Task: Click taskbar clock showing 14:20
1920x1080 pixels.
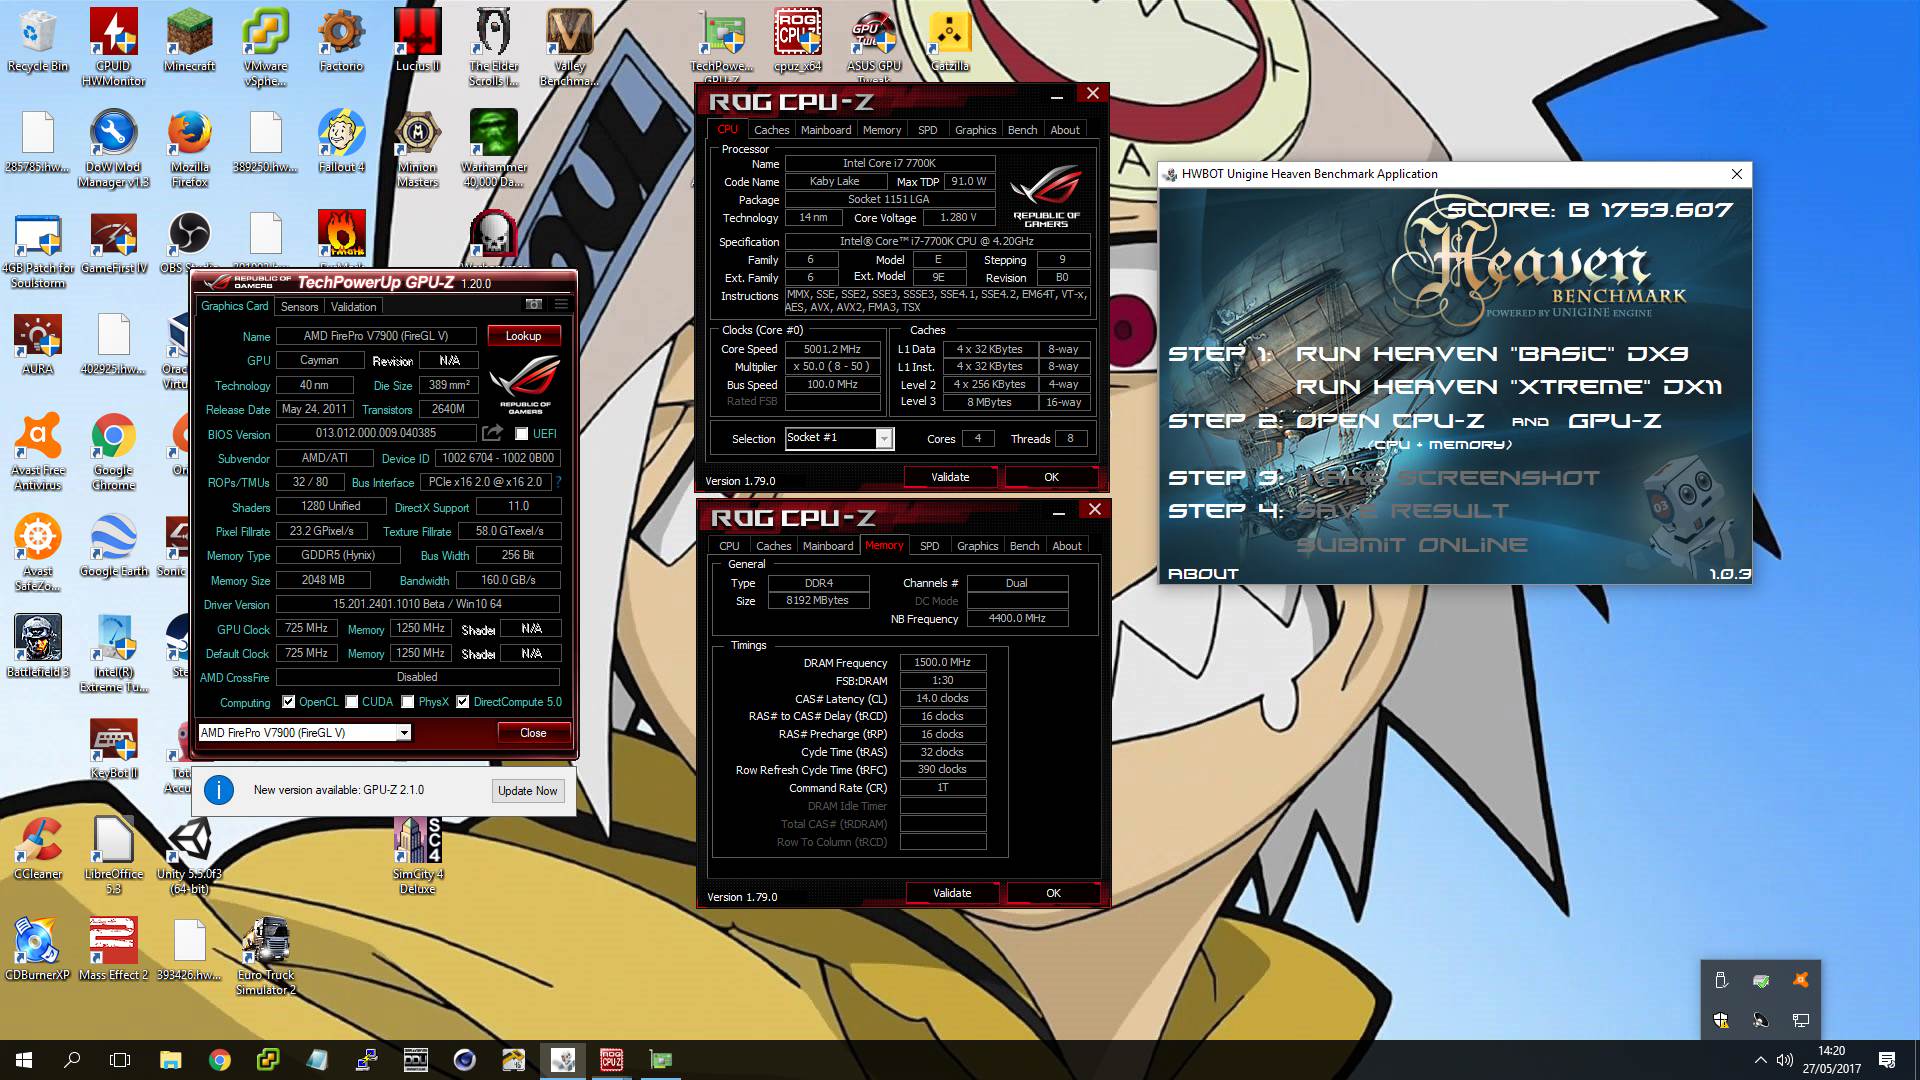Action: (1832, 1060)
